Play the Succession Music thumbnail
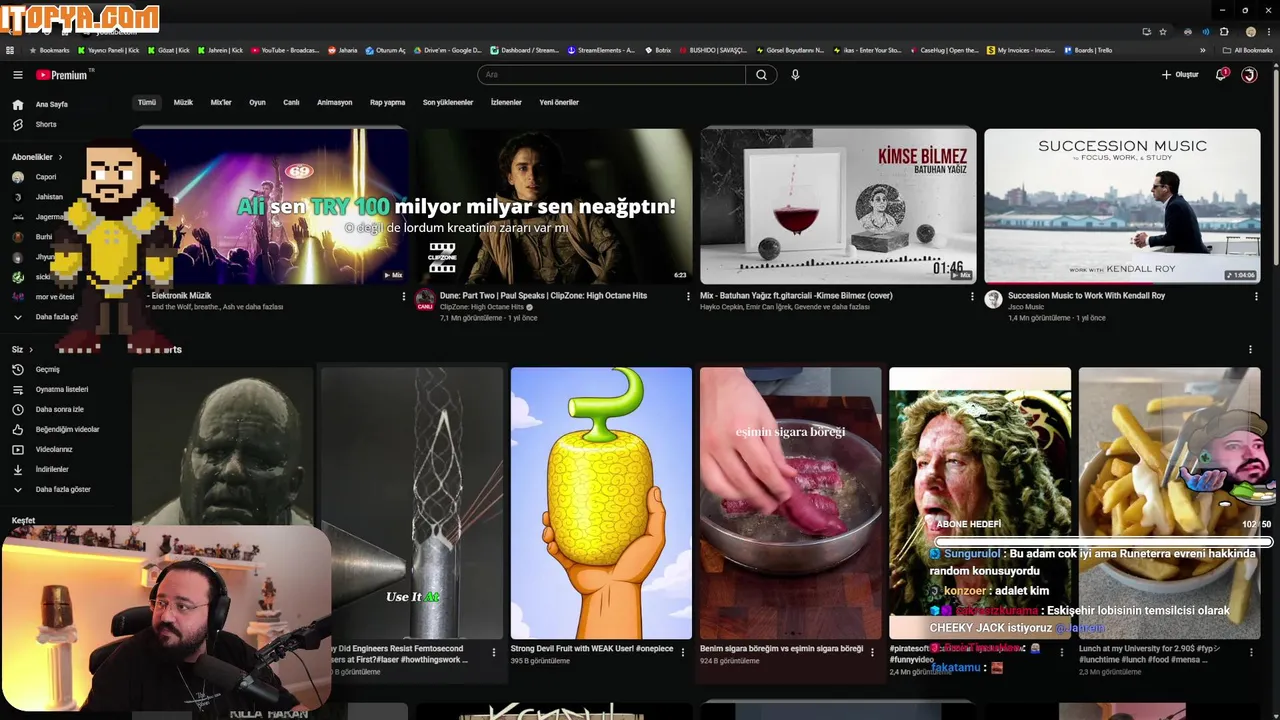The width and height of the screenshot is (1280, 720). pyautogui.click(x=1122, y=206)
